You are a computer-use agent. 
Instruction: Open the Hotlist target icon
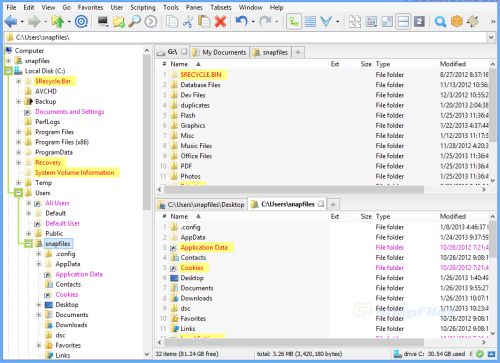[x=81, y=22]
